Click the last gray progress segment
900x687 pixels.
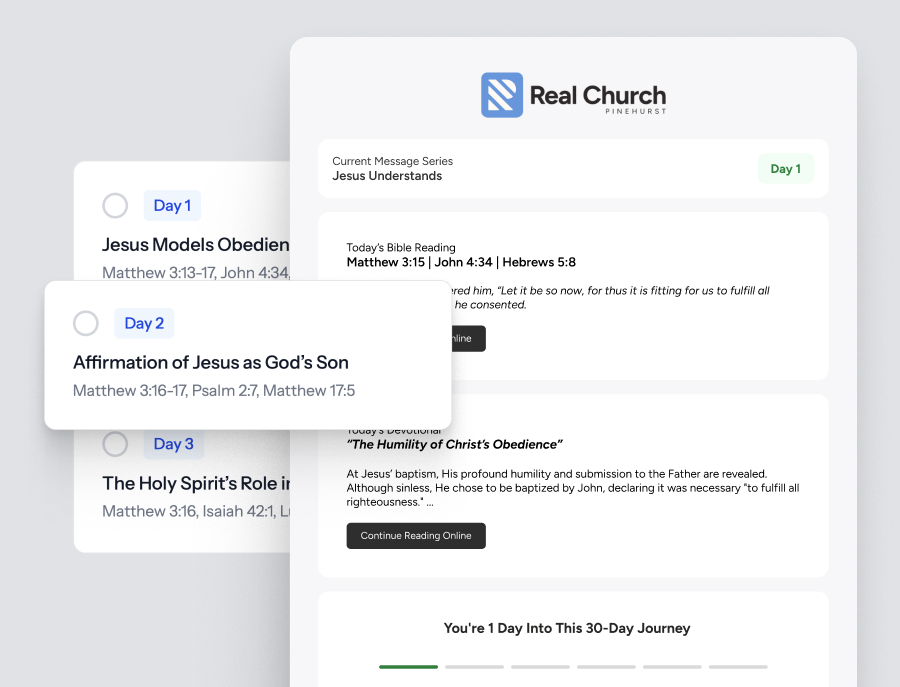[738, 666]
